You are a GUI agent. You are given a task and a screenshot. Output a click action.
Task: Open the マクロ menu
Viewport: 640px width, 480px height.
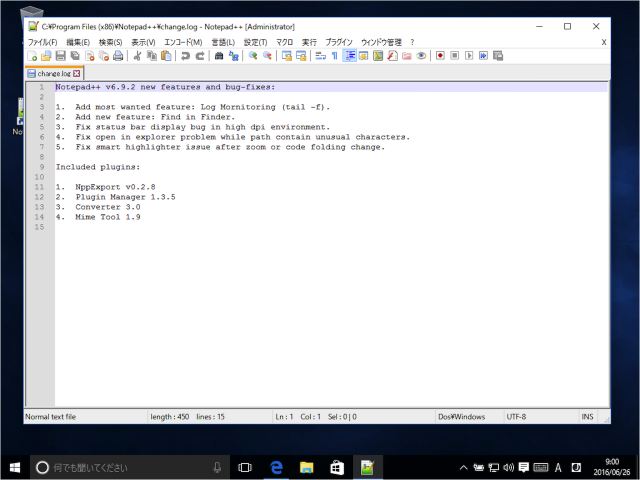point(284,42)
